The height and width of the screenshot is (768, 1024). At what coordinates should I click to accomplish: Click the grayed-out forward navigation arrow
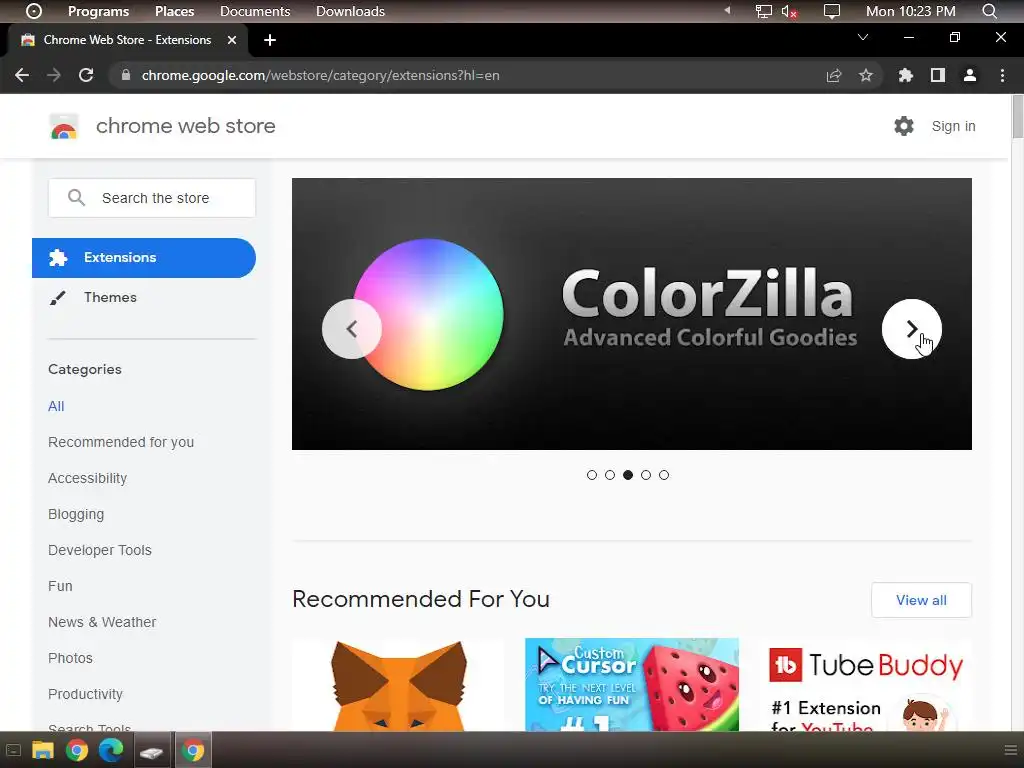point(54,75)
